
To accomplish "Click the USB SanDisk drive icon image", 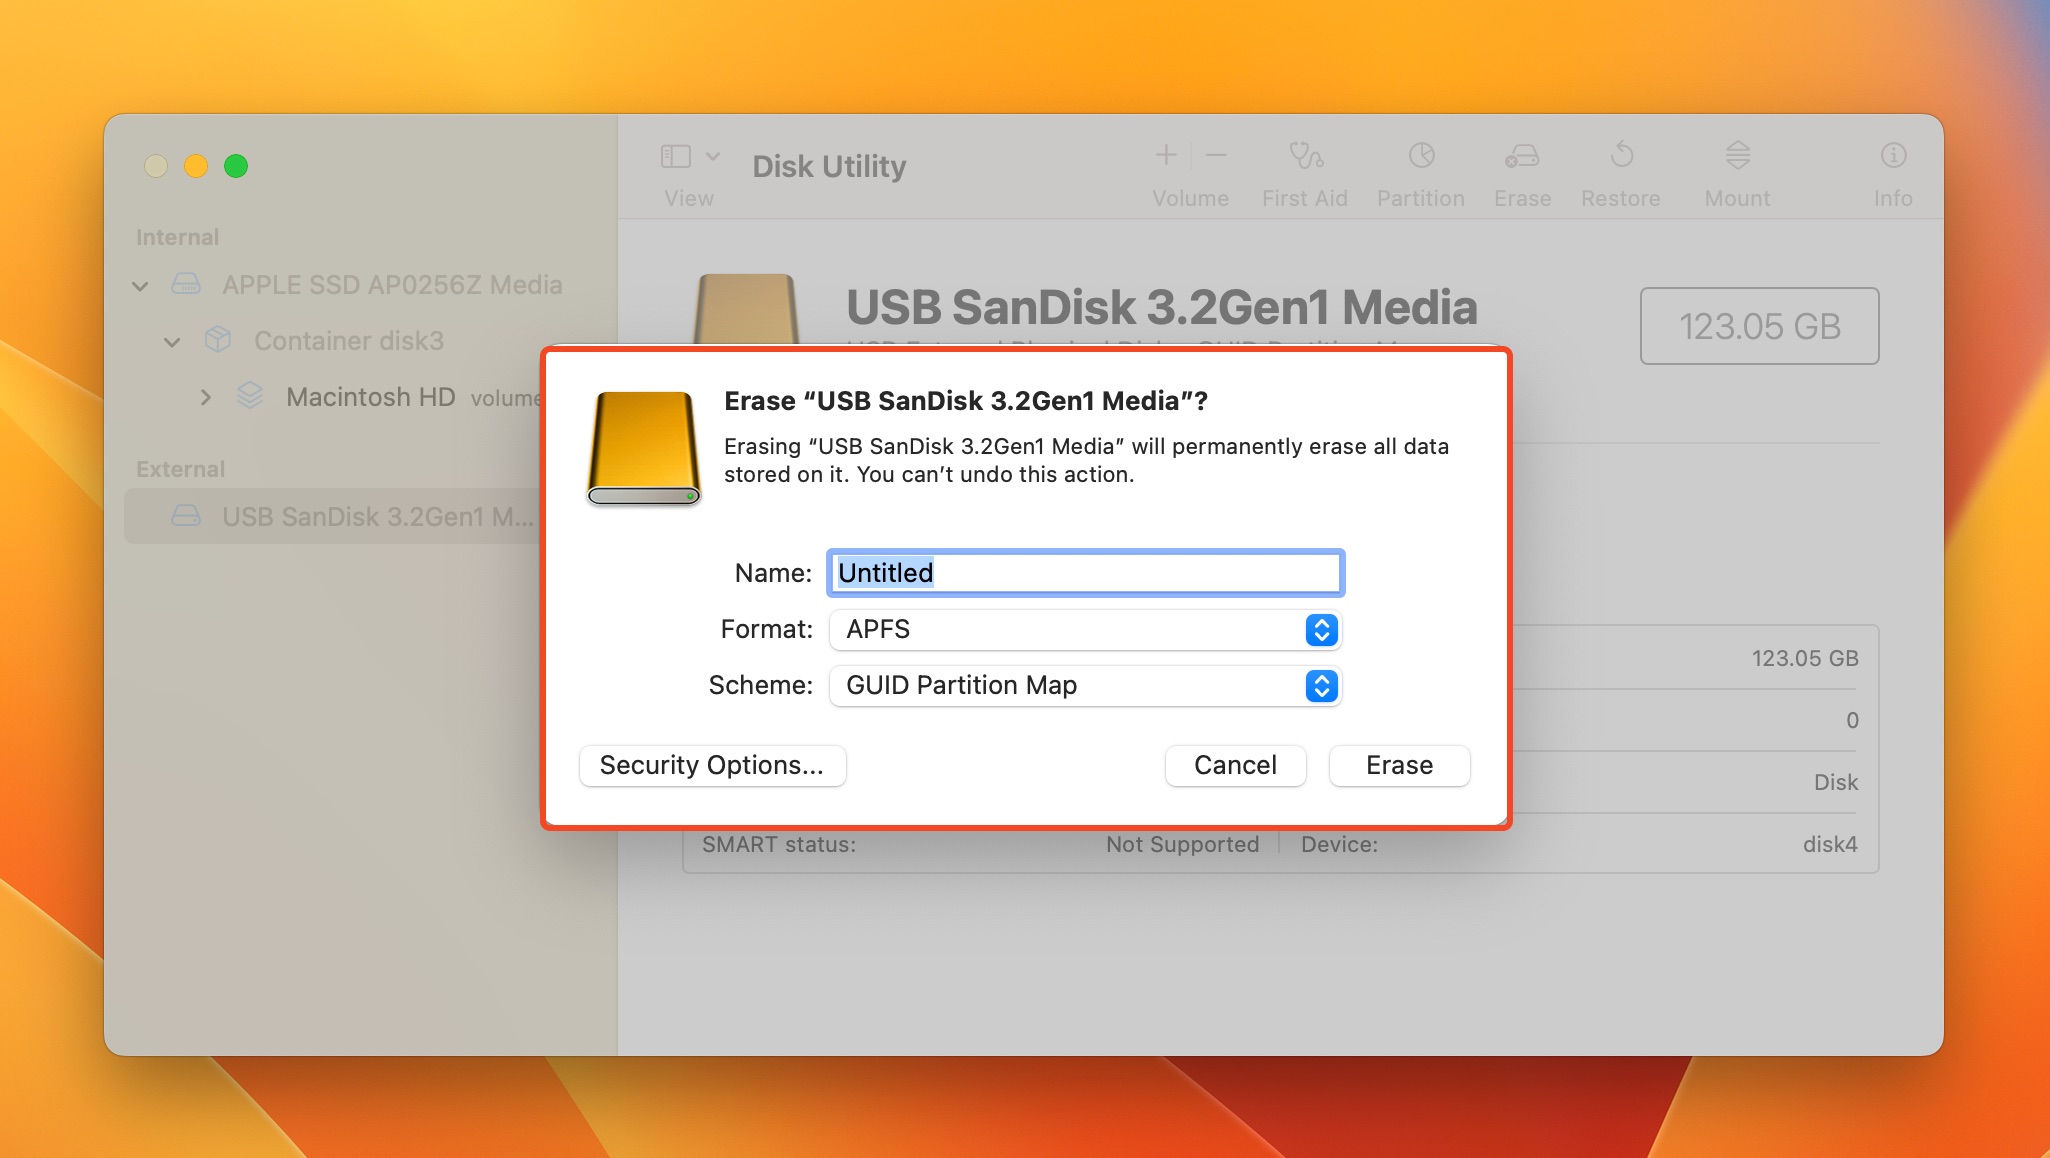I will point(641,442).
